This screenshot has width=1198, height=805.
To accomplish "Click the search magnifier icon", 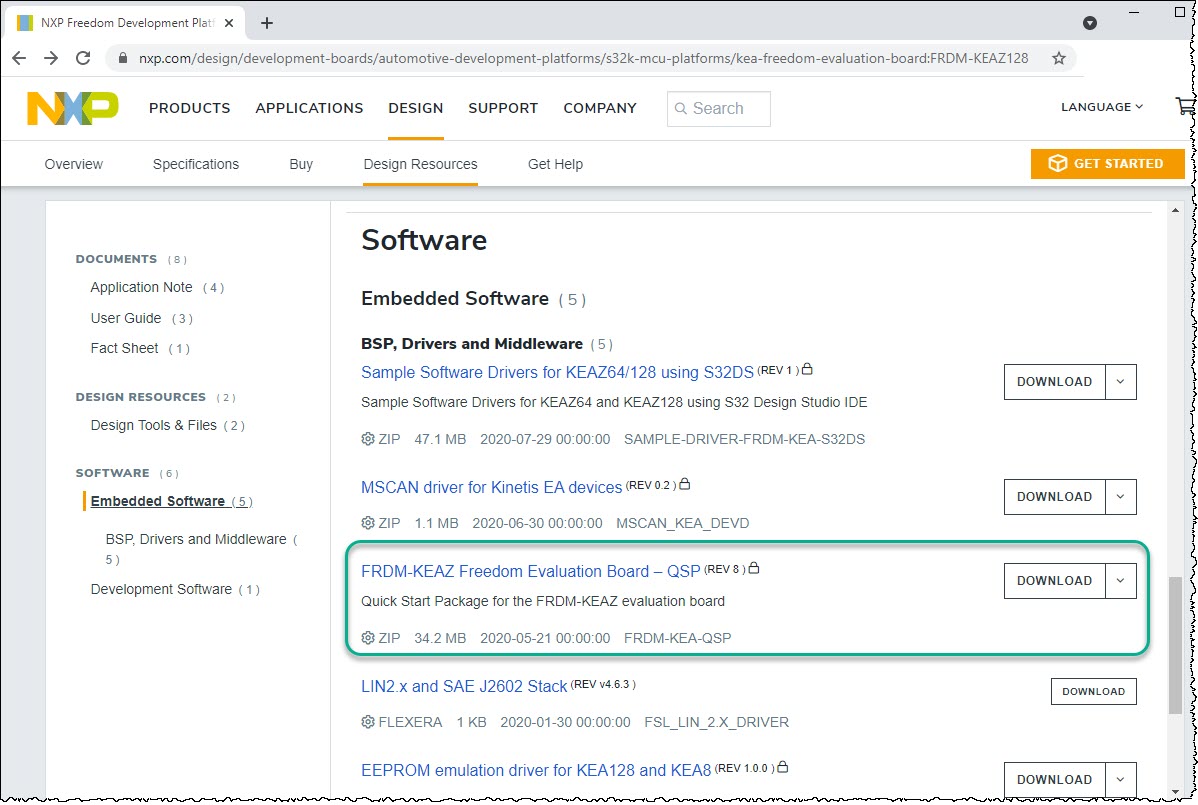I will pyautogui.click(x=681, y=108).
